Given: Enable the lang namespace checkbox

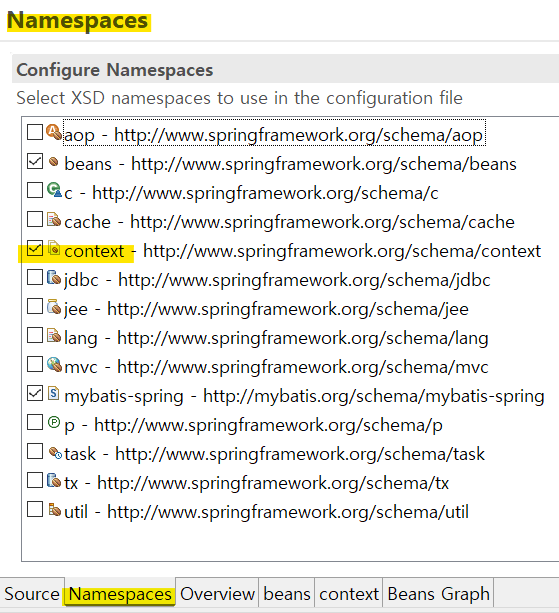Looking at the screenshot, I should tap(35, 335).
